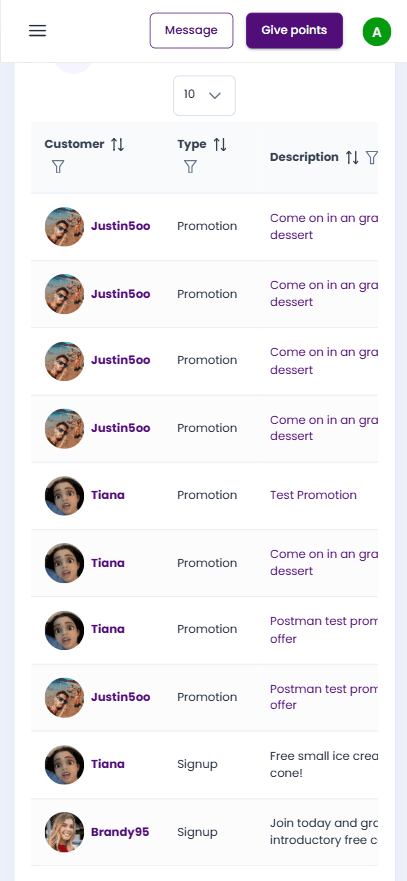
Task: Open the first Tiana customer link
Action: pos(108,495)
